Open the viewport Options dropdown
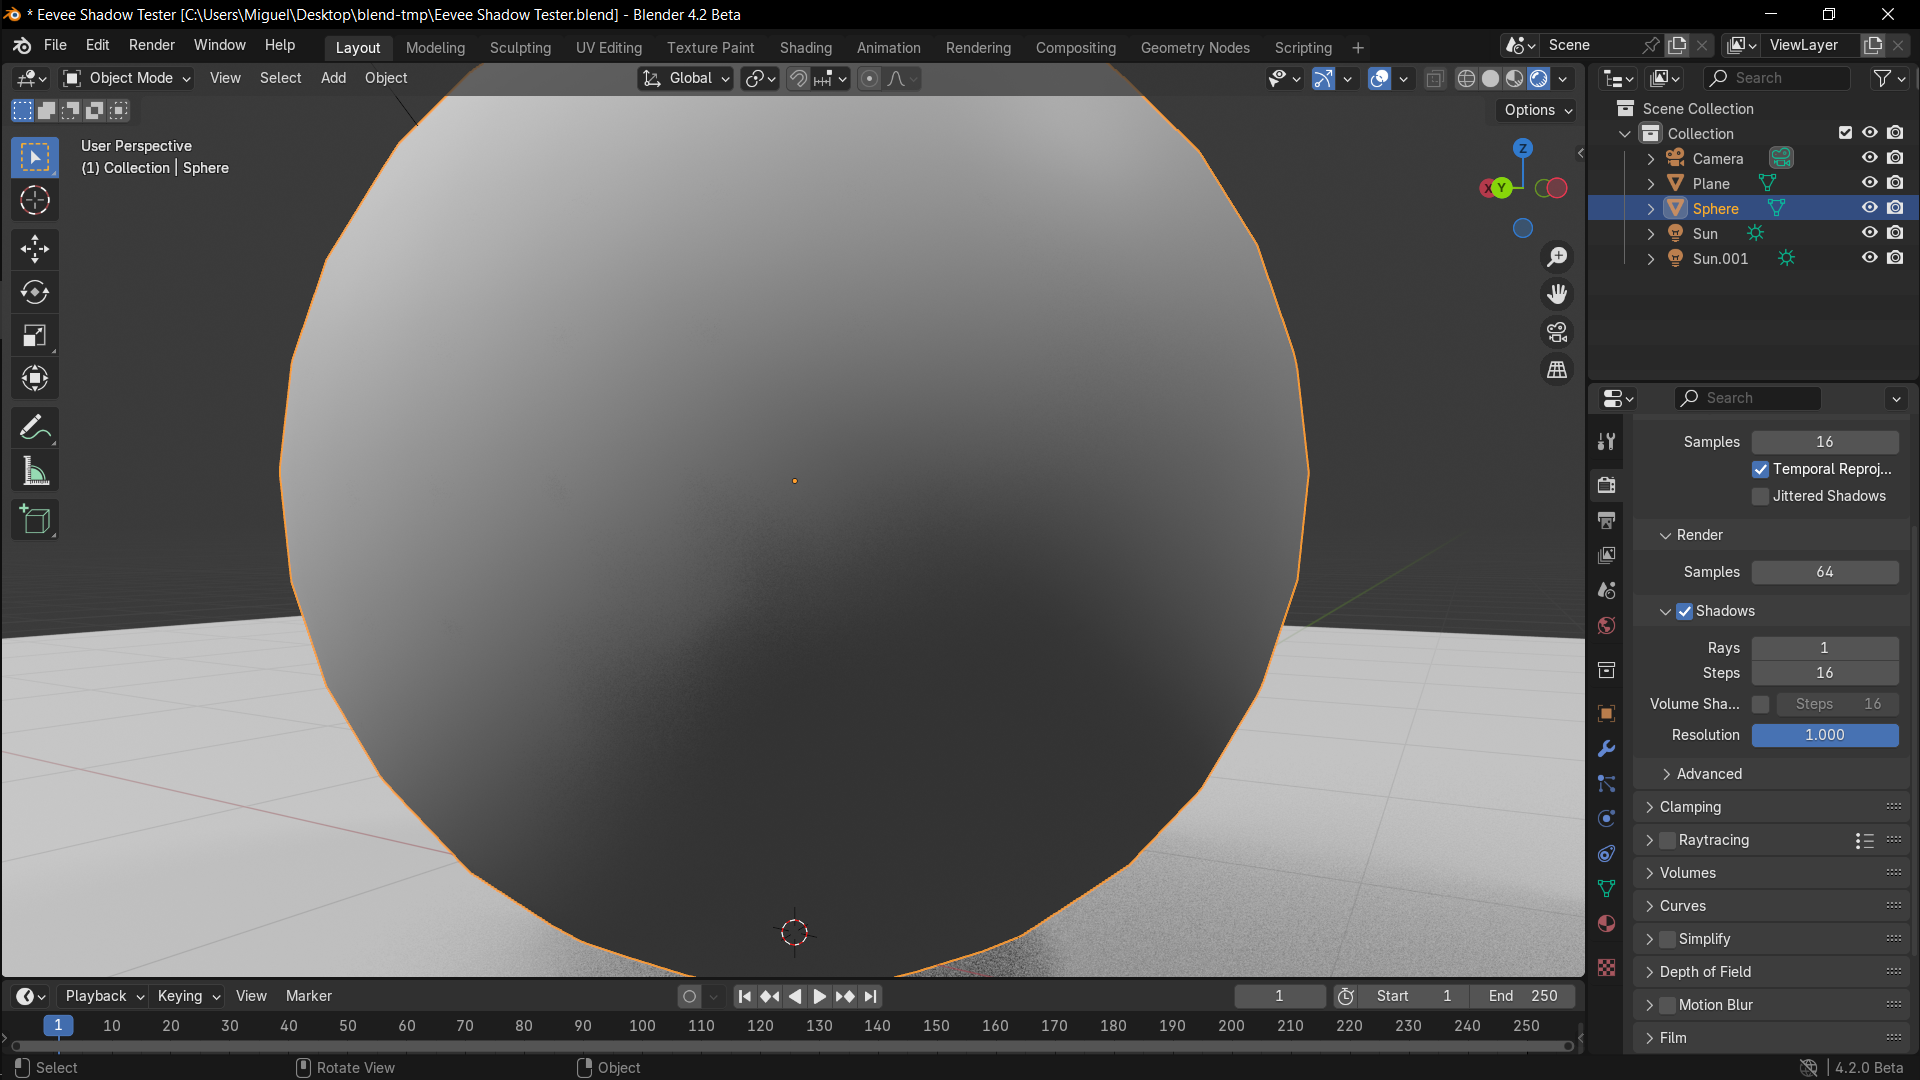The width and height of the screenshot is (1920, 1080). click(1538, 110)
